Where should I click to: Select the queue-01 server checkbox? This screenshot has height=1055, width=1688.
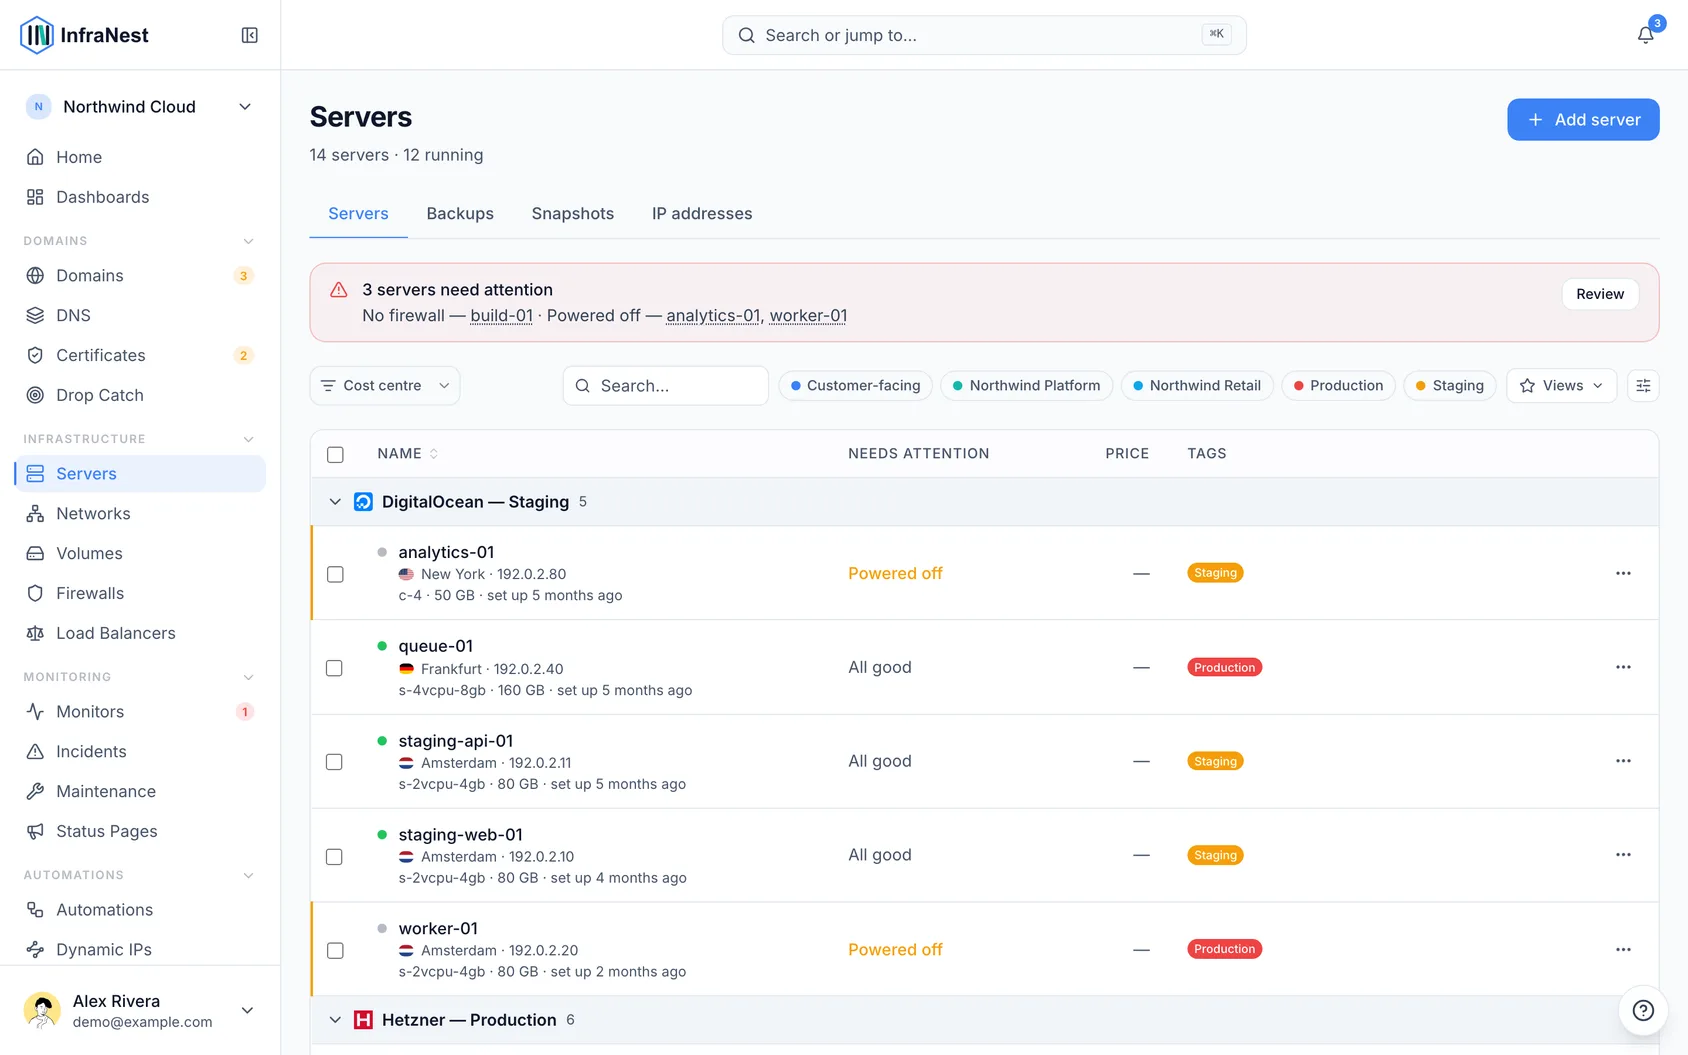335,668
